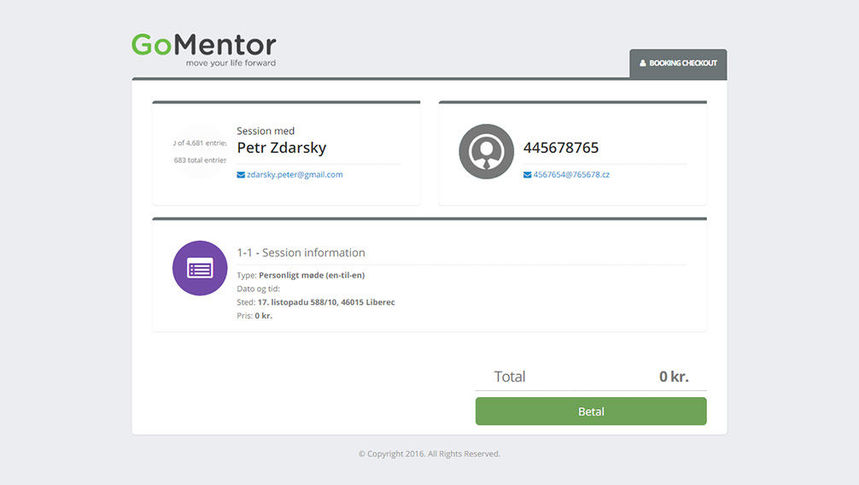Open the Booking Checkout tab
The image size is (859, 485).
pos(678,64)
